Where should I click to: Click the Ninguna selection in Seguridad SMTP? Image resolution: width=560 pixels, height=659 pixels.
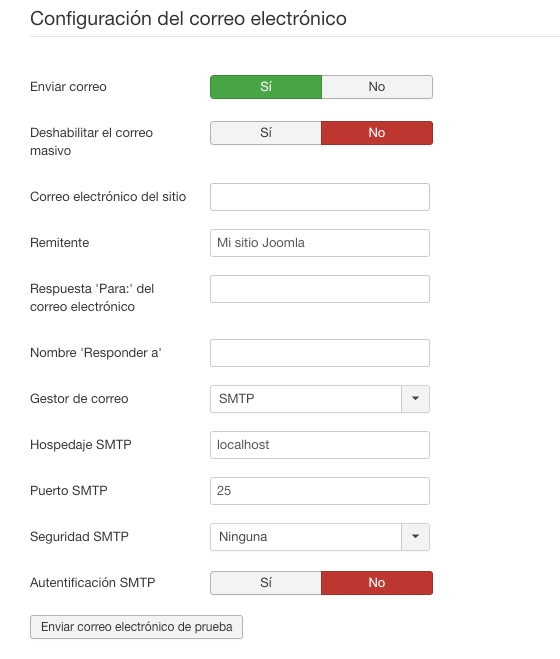click(x=306, y=537)
